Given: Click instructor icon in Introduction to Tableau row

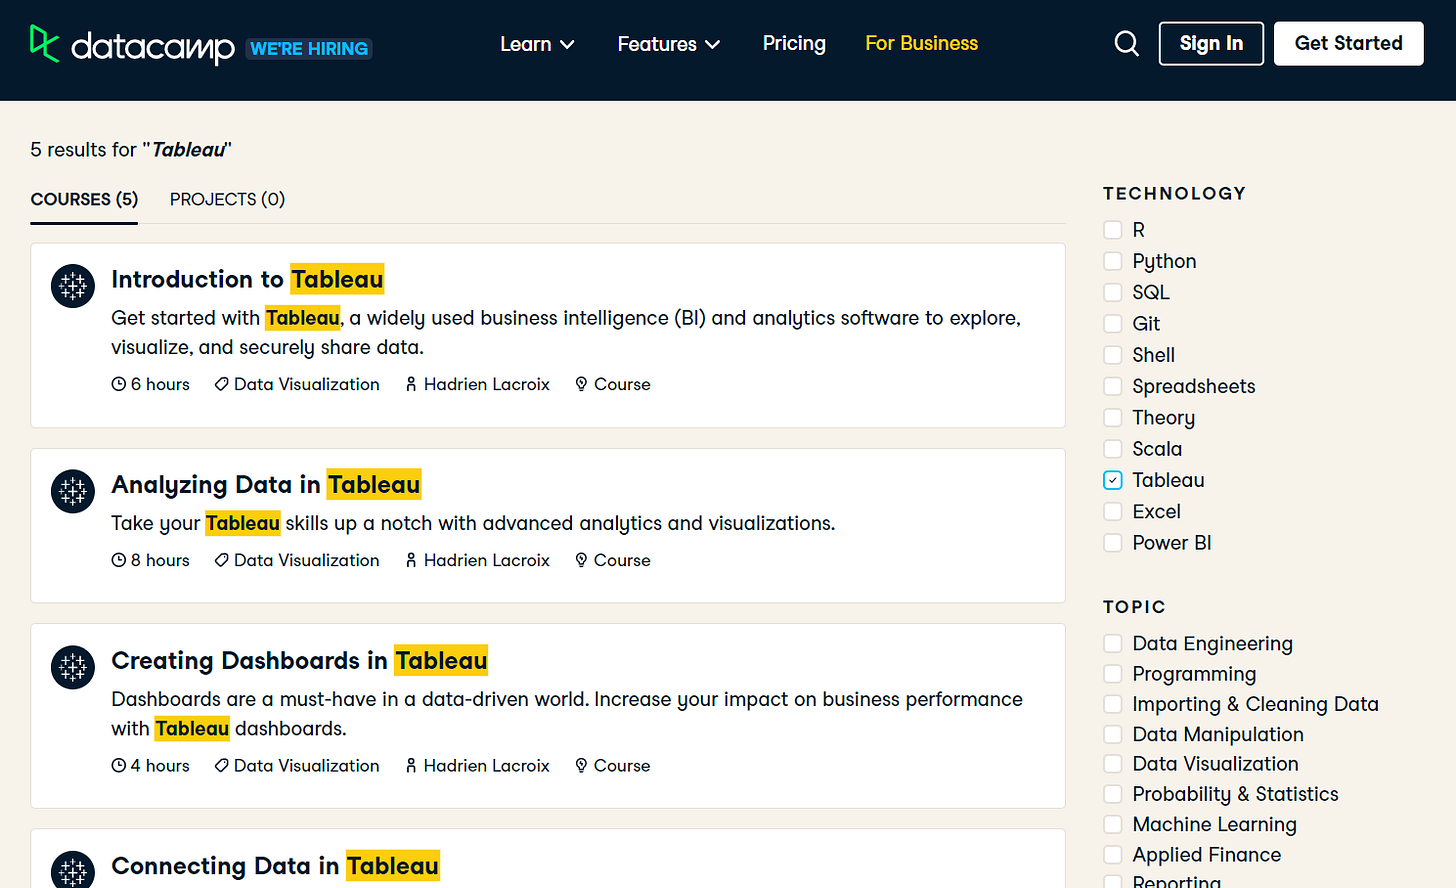Looking at the screenshot, I should coord(411,384).
